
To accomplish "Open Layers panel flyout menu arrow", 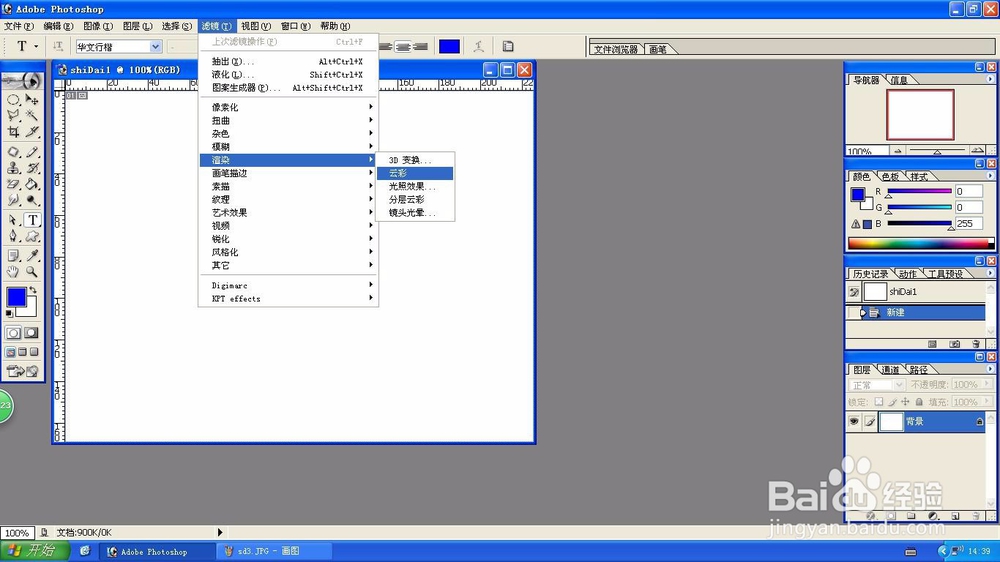I will click(x=990, y=369).
